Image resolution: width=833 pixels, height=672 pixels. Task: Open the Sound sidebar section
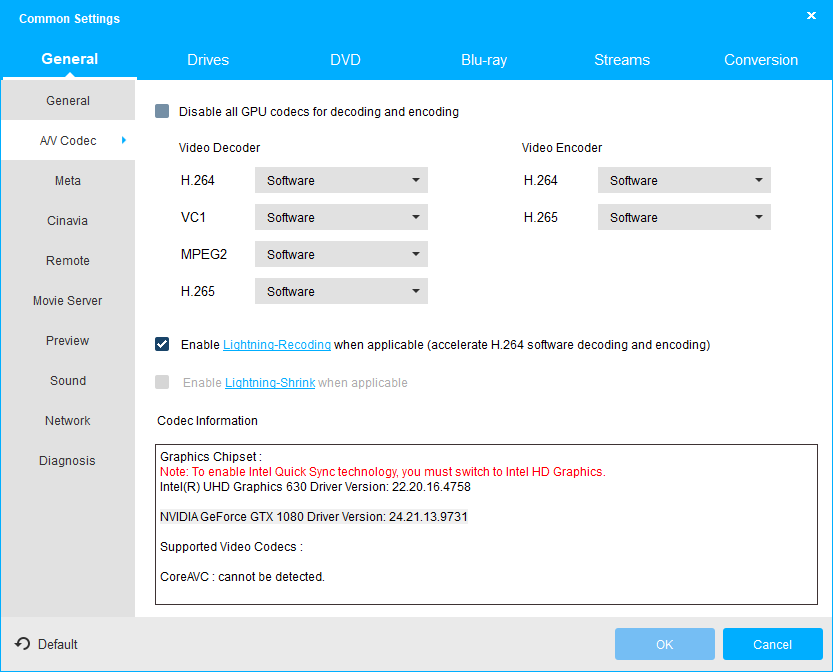coord(68,380)
